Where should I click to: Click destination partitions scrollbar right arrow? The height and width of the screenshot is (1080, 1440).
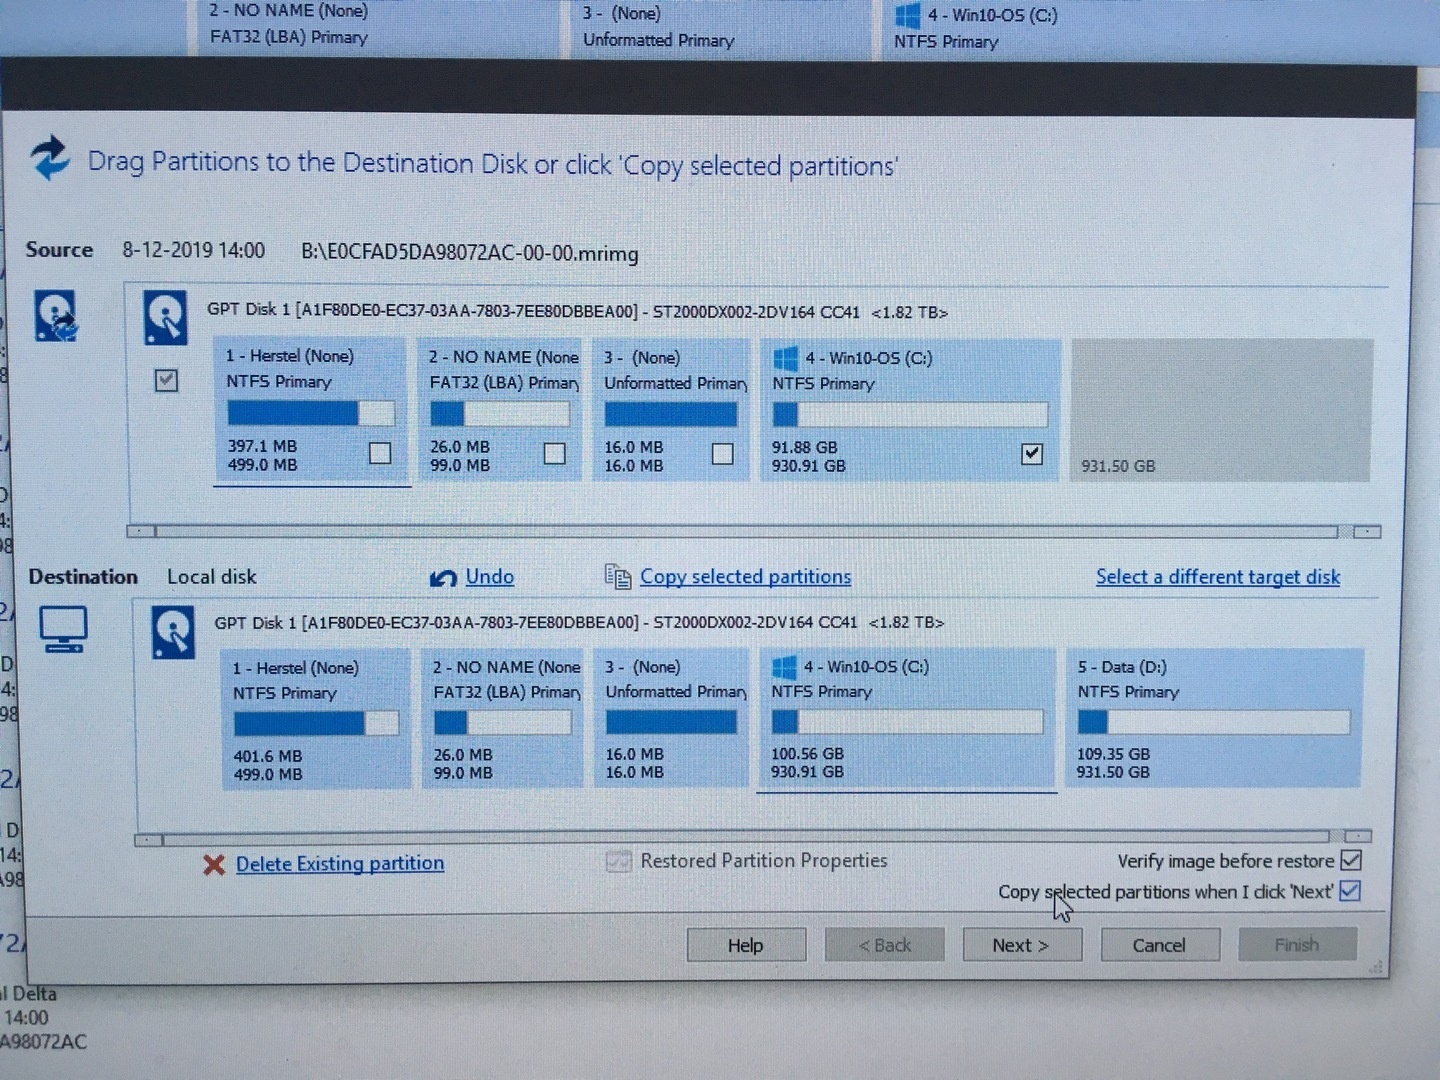tap(1358, 836)
